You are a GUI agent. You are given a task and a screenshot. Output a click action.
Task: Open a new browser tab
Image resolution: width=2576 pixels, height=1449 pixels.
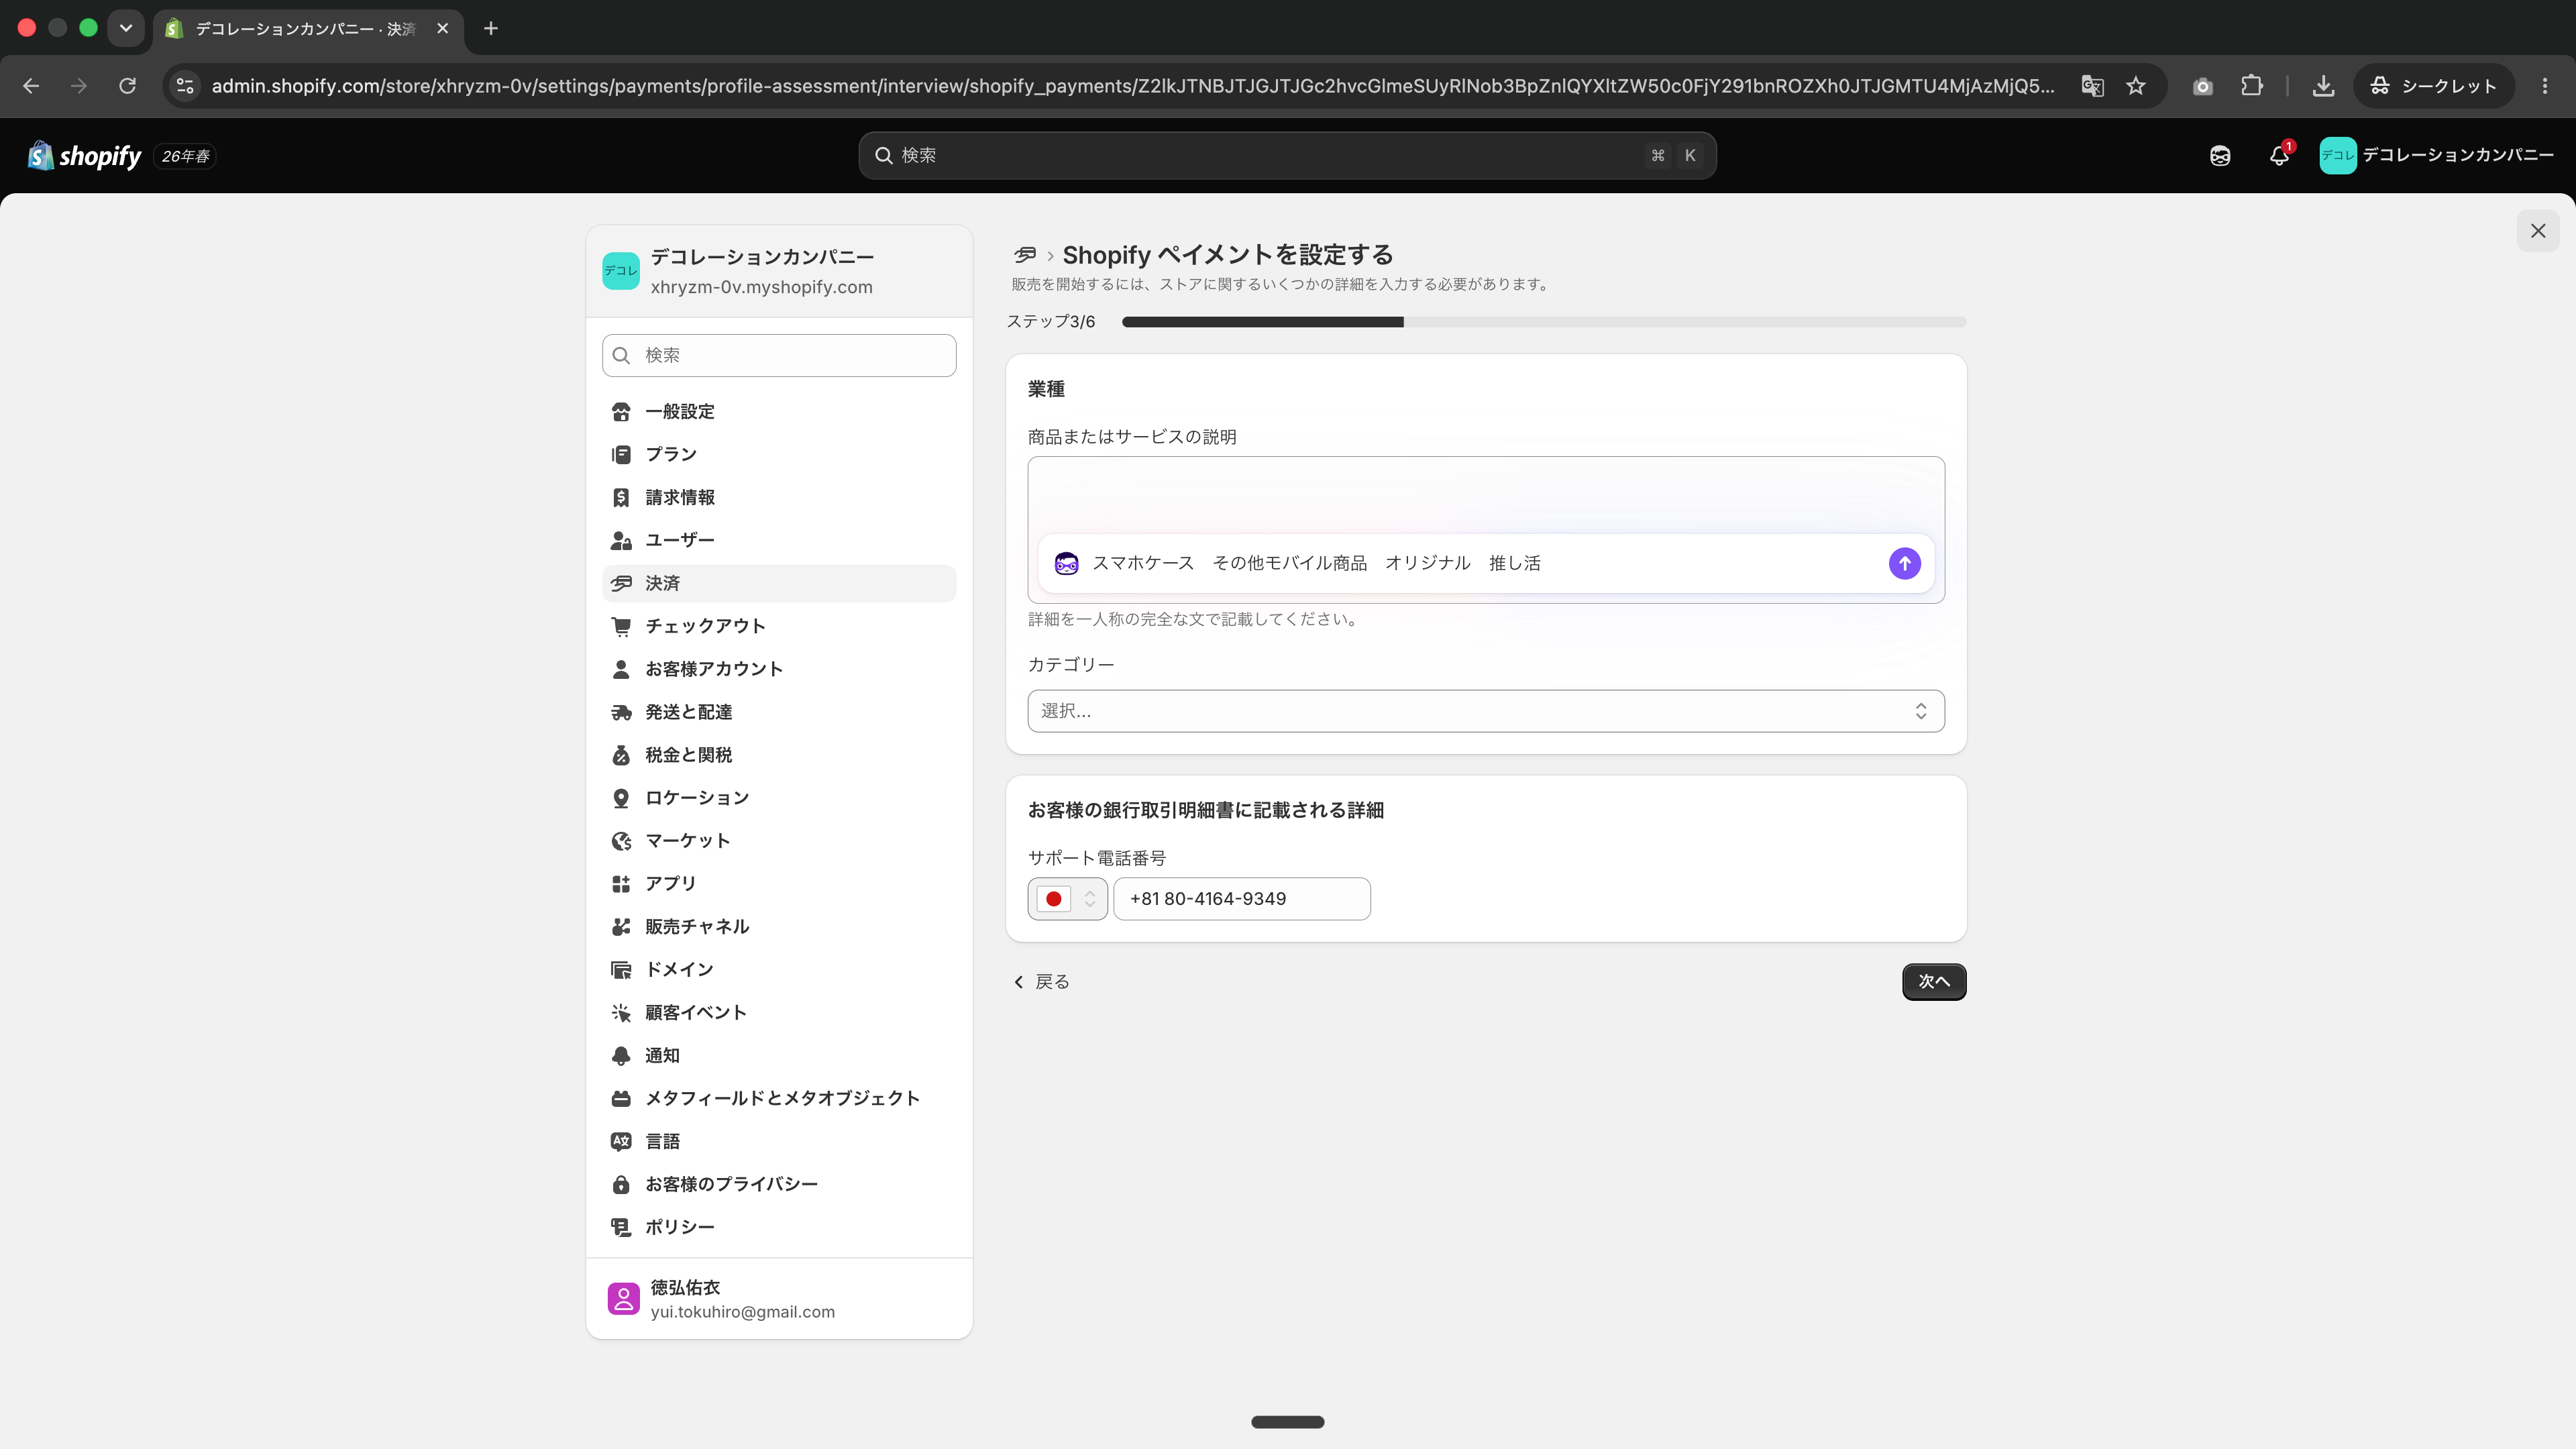pos(491,28)
